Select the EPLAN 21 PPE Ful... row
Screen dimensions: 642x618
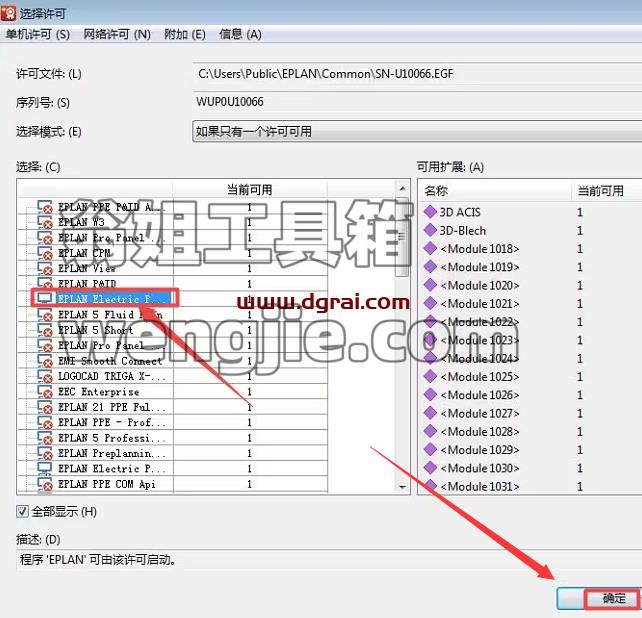[x=172, y=407]
